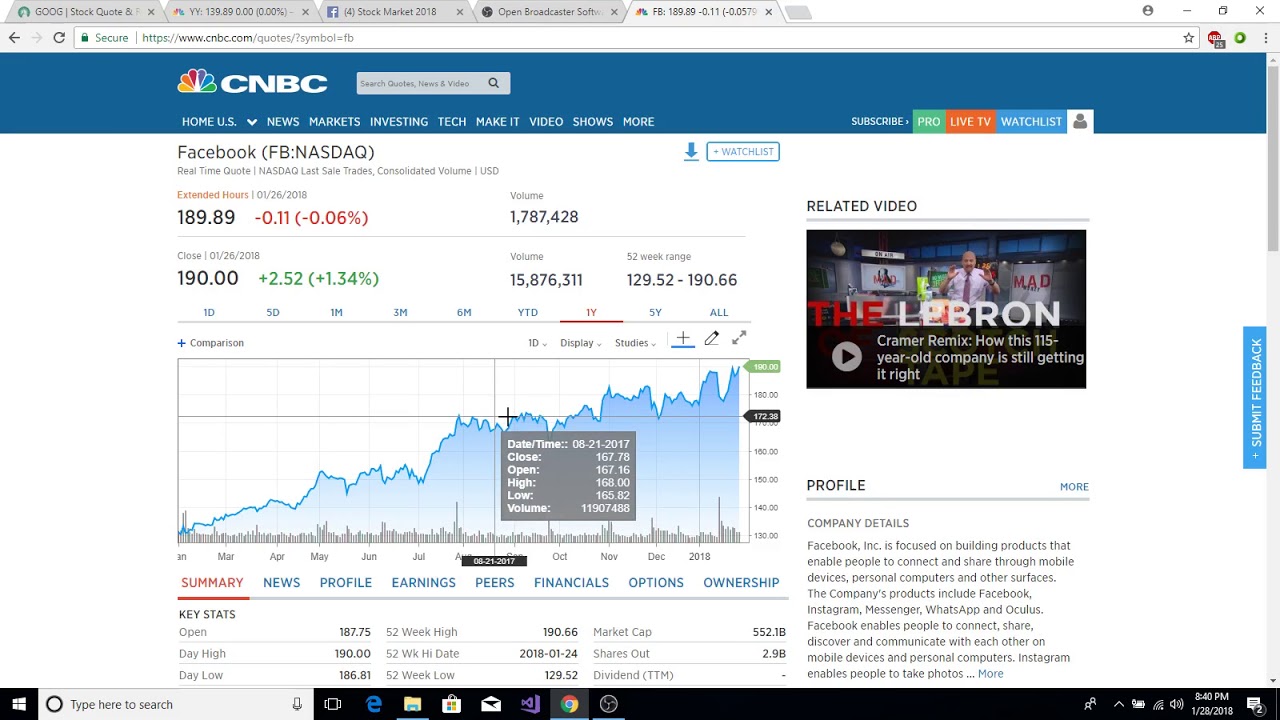1280x720 pixels.
Task: Go back with the browser back arrow
Action: (x=14, y=37)
